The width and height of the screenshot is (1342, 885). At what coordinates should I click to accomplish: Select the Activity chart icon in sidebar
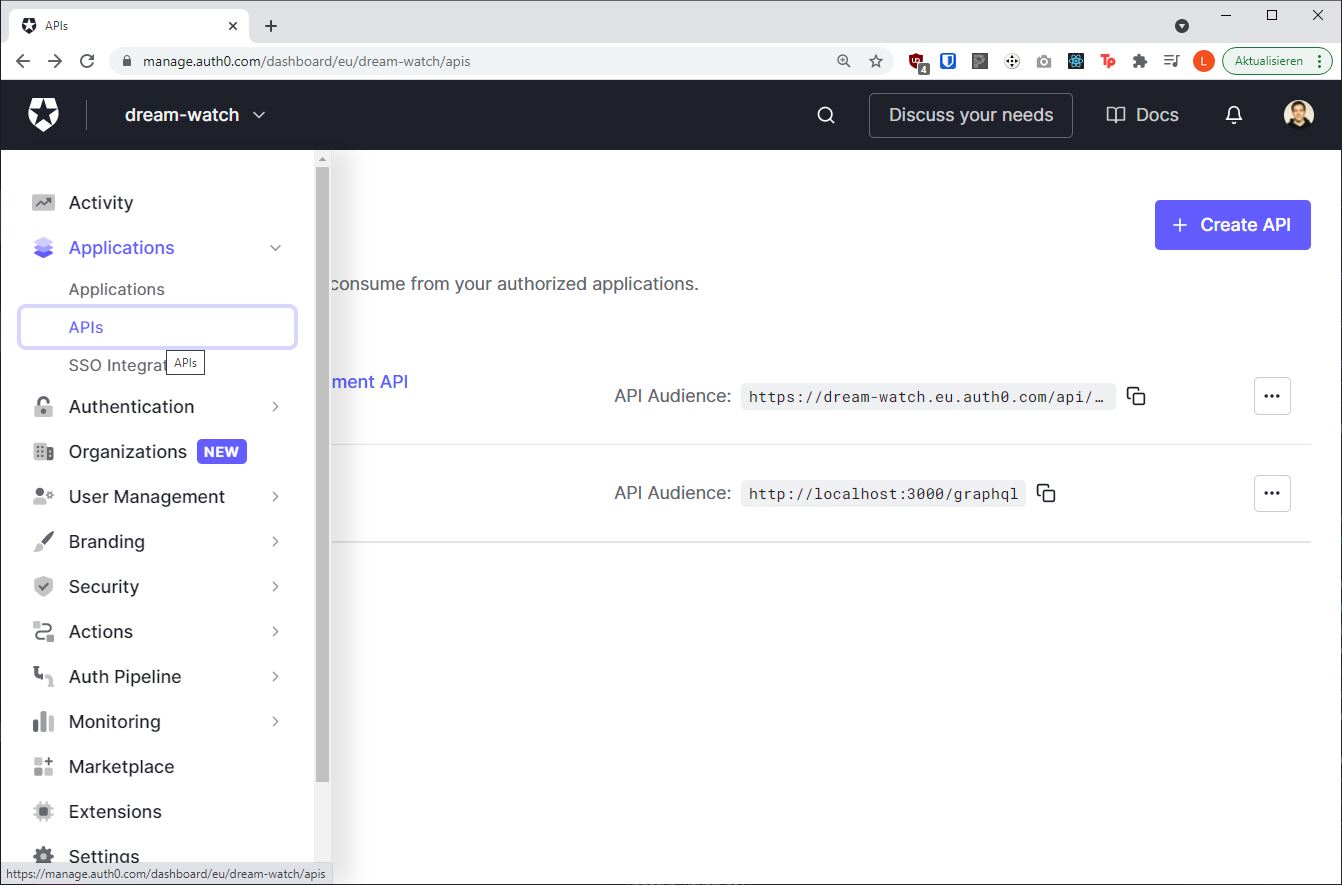[x=44, y=202]
